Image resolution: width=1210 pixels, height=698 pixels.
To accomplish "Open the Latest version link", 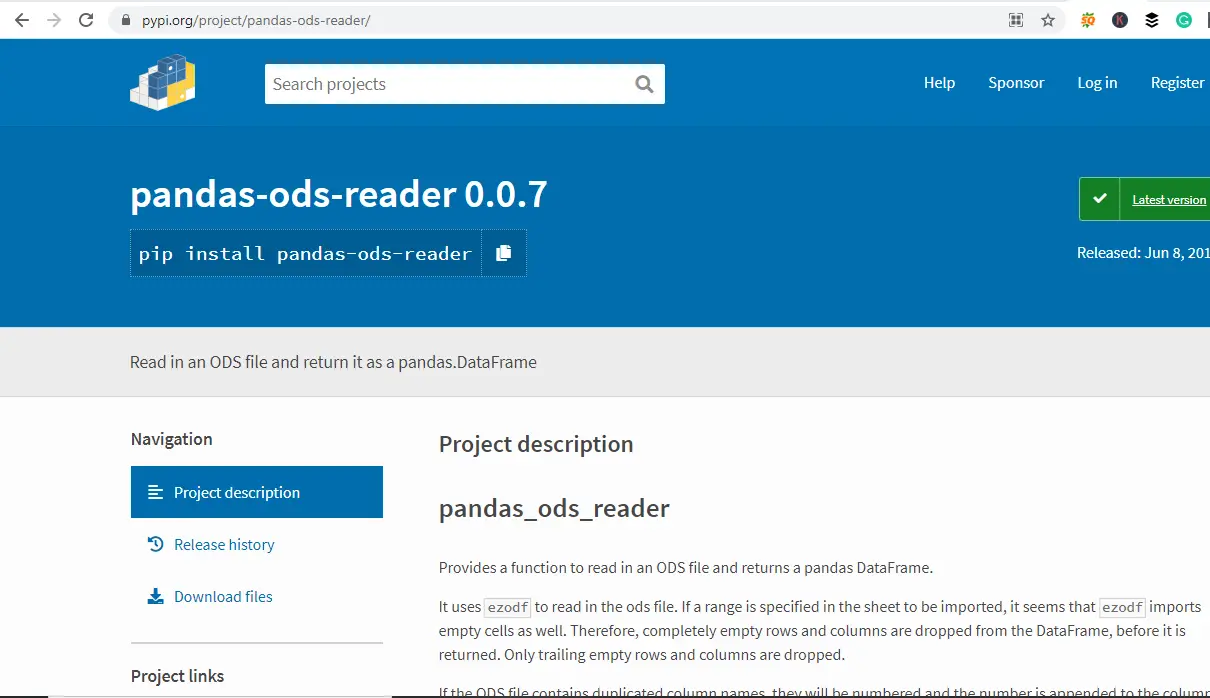I will [1169, 200].
